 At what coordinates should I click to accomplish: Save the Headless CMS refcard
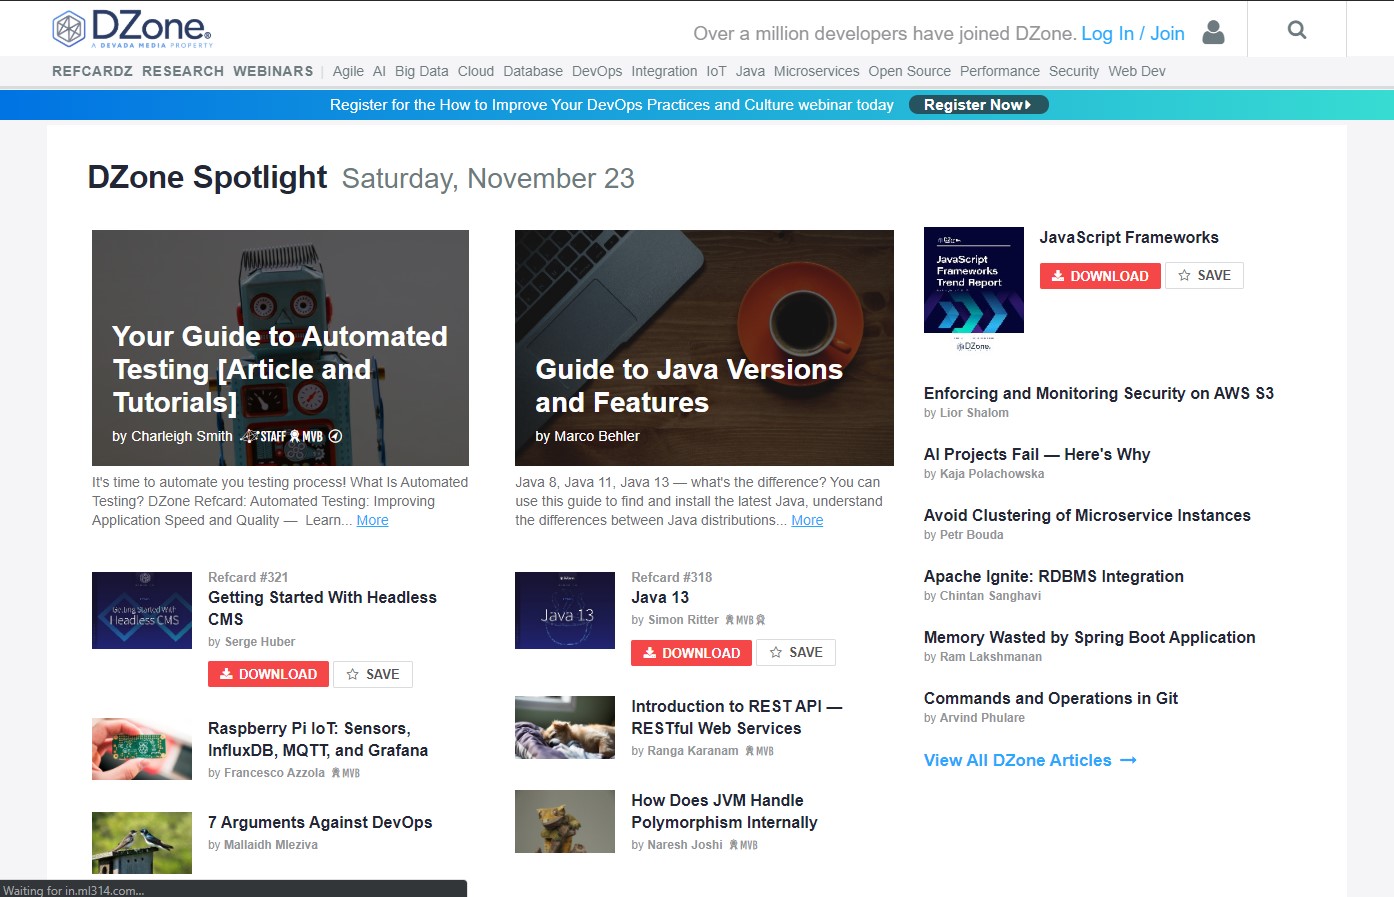point(372,674)
